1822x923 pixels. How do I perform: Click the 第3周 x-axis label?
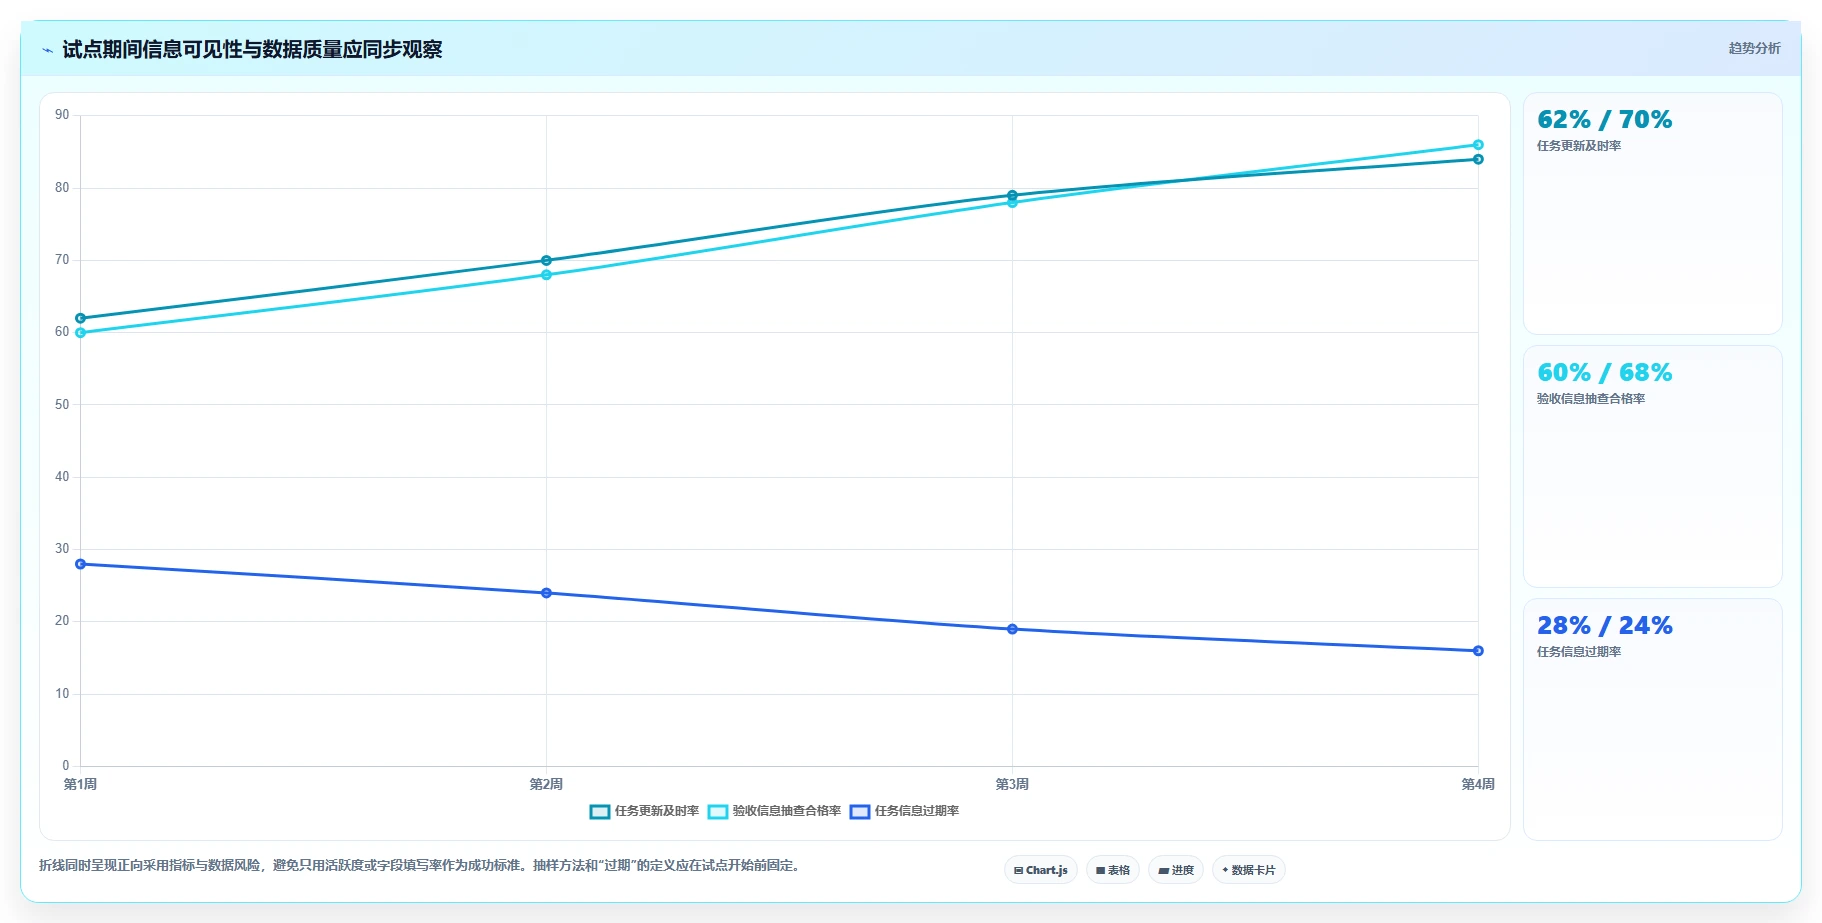pyautogui.click(x=1012, y=784)
